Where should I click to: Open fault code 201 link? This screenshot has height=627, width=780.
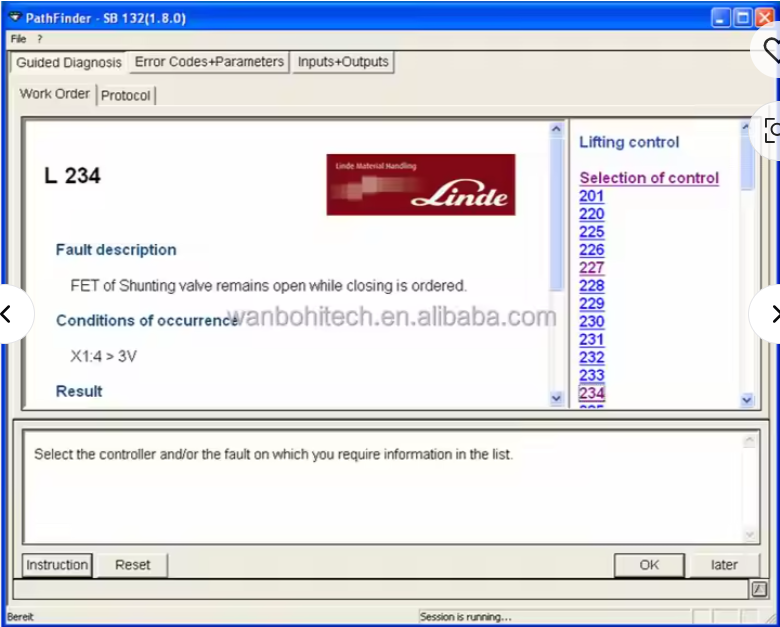point(591,196)
